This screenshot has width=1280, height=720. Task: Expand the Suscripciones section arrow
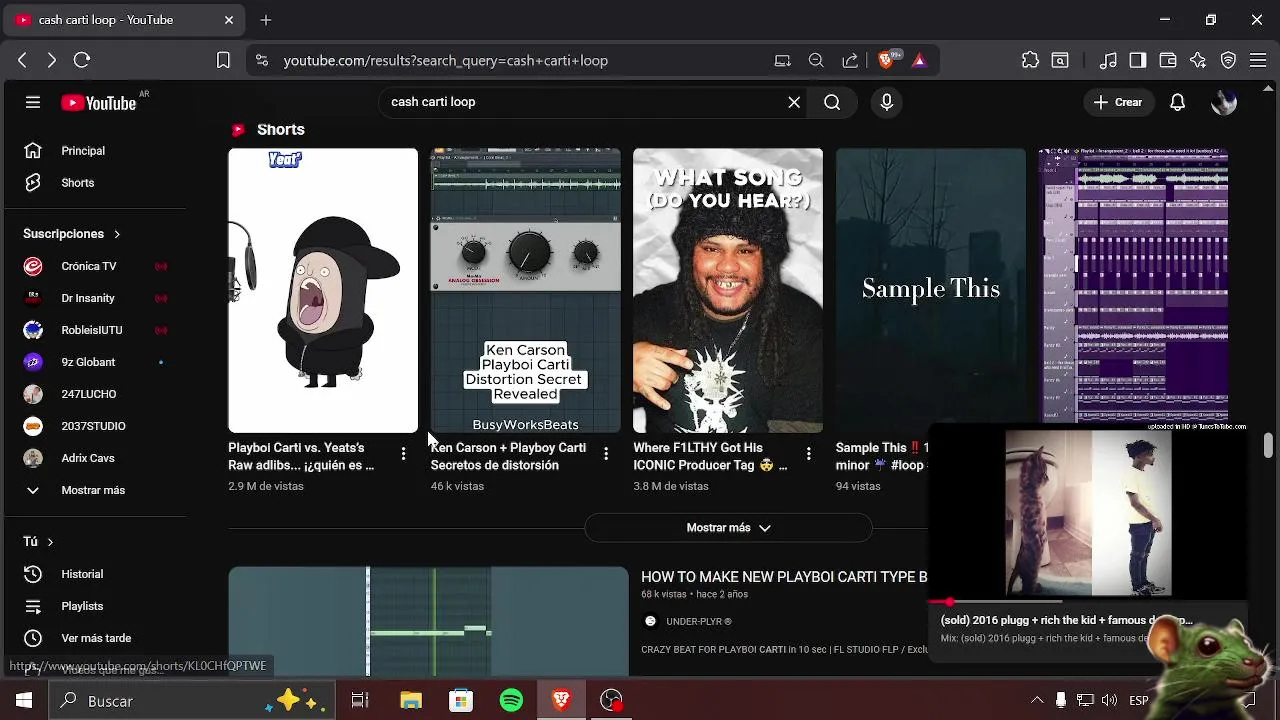(x=116, y=234)
